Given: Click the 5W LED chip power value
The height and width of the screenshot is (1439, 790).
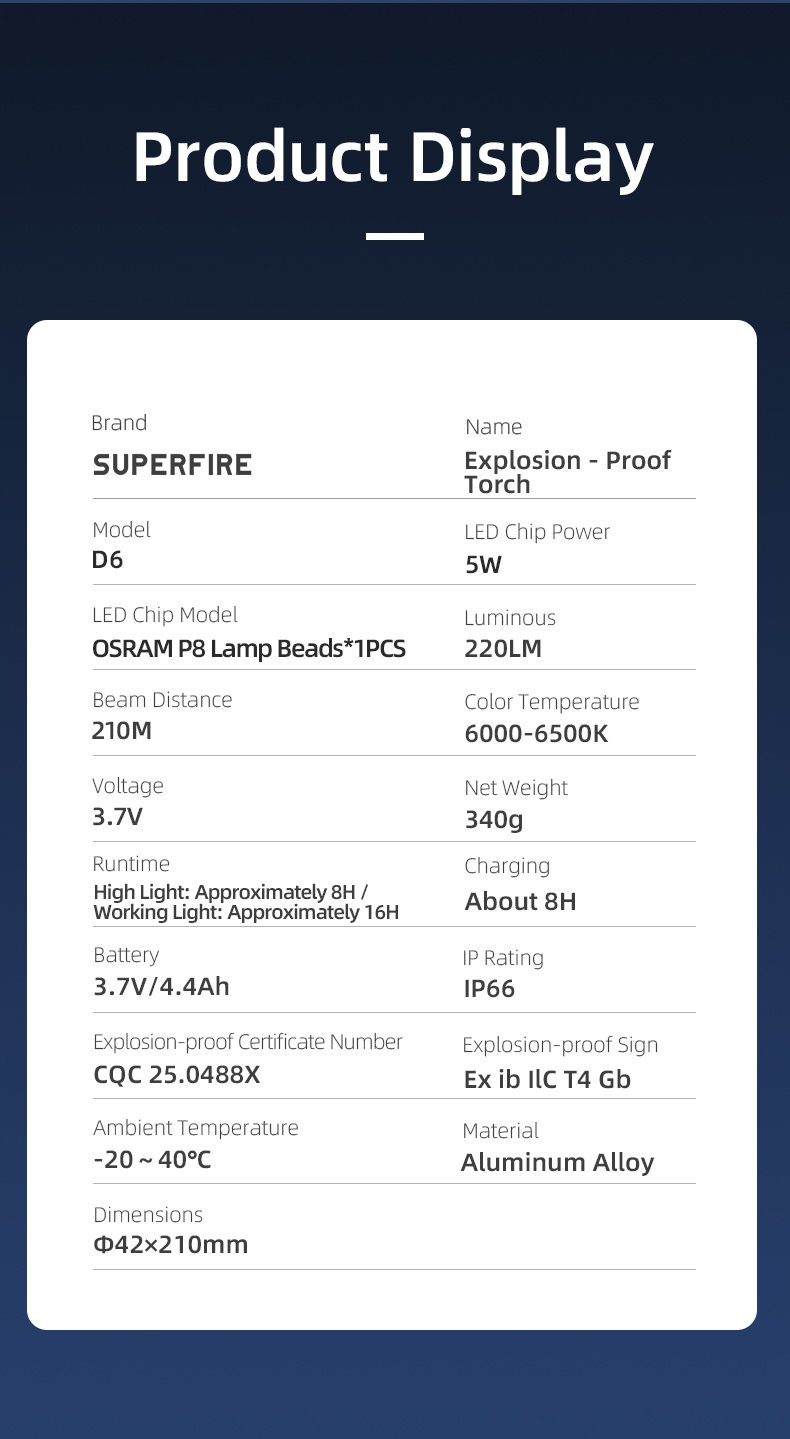Looking at the screenshot, I should coord(483,565).
